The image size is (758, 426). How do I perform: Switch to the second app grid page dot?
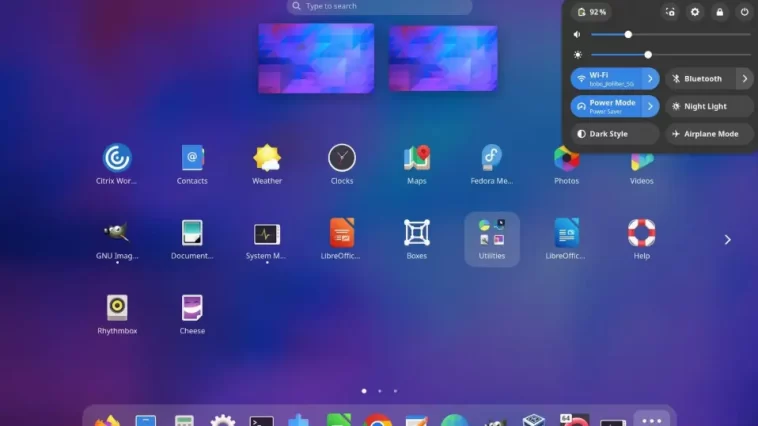click(379, 391)
